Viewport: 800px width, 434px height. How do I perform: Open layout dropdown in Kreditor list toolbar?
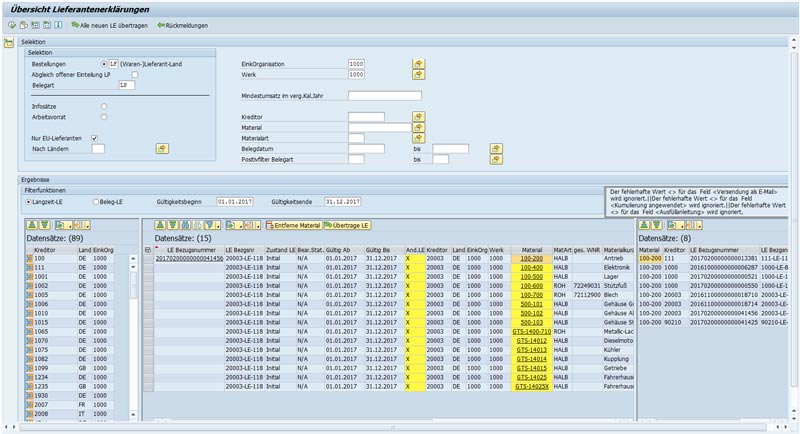click(82, 225)
